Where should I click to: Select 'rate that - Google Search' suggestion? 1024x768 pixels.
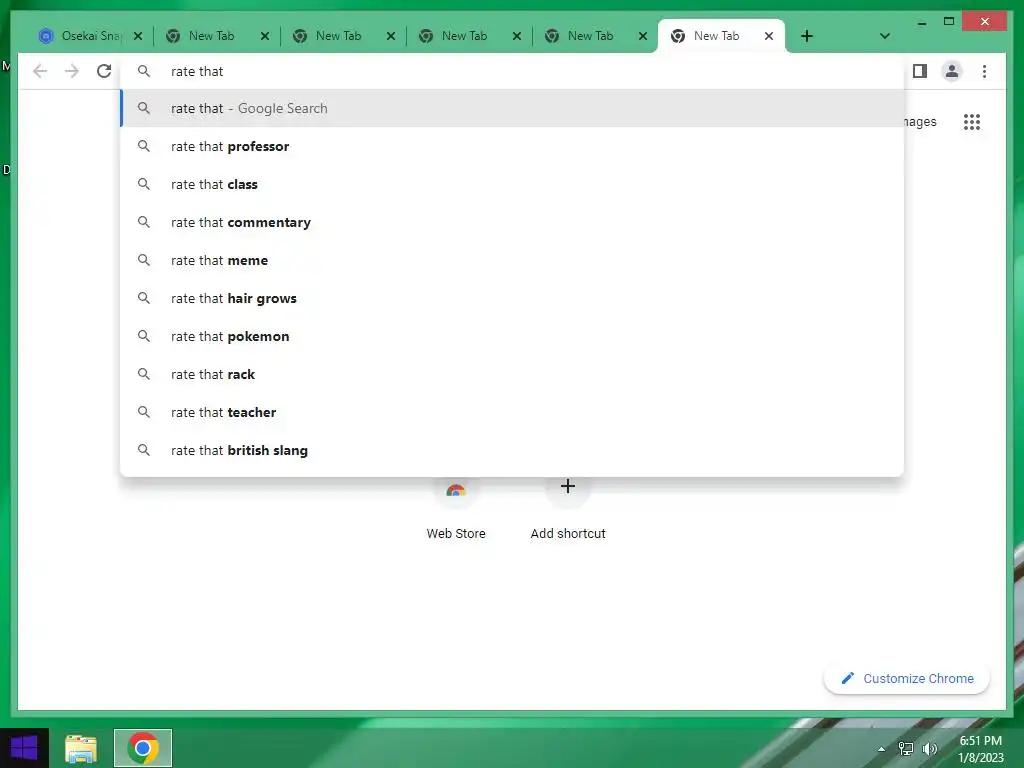(x=512, y=108)
